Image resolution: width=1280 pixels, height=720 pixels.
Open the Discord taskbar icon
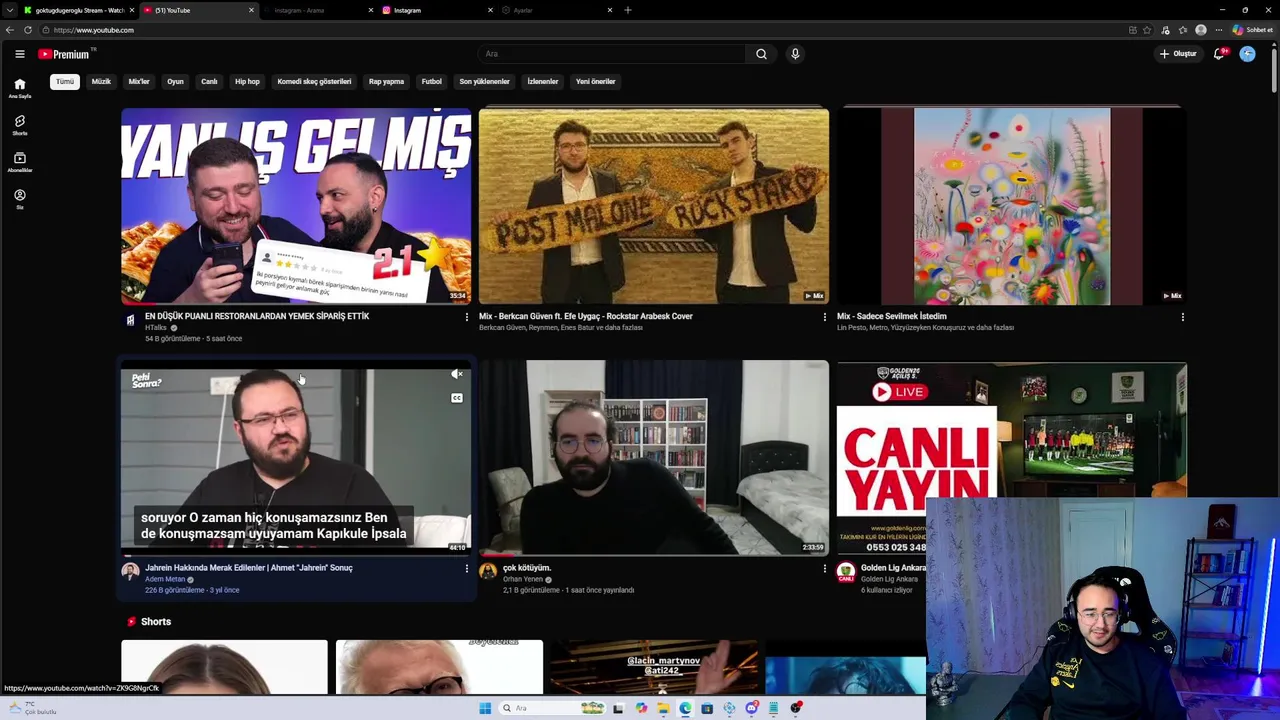[751, 708]
